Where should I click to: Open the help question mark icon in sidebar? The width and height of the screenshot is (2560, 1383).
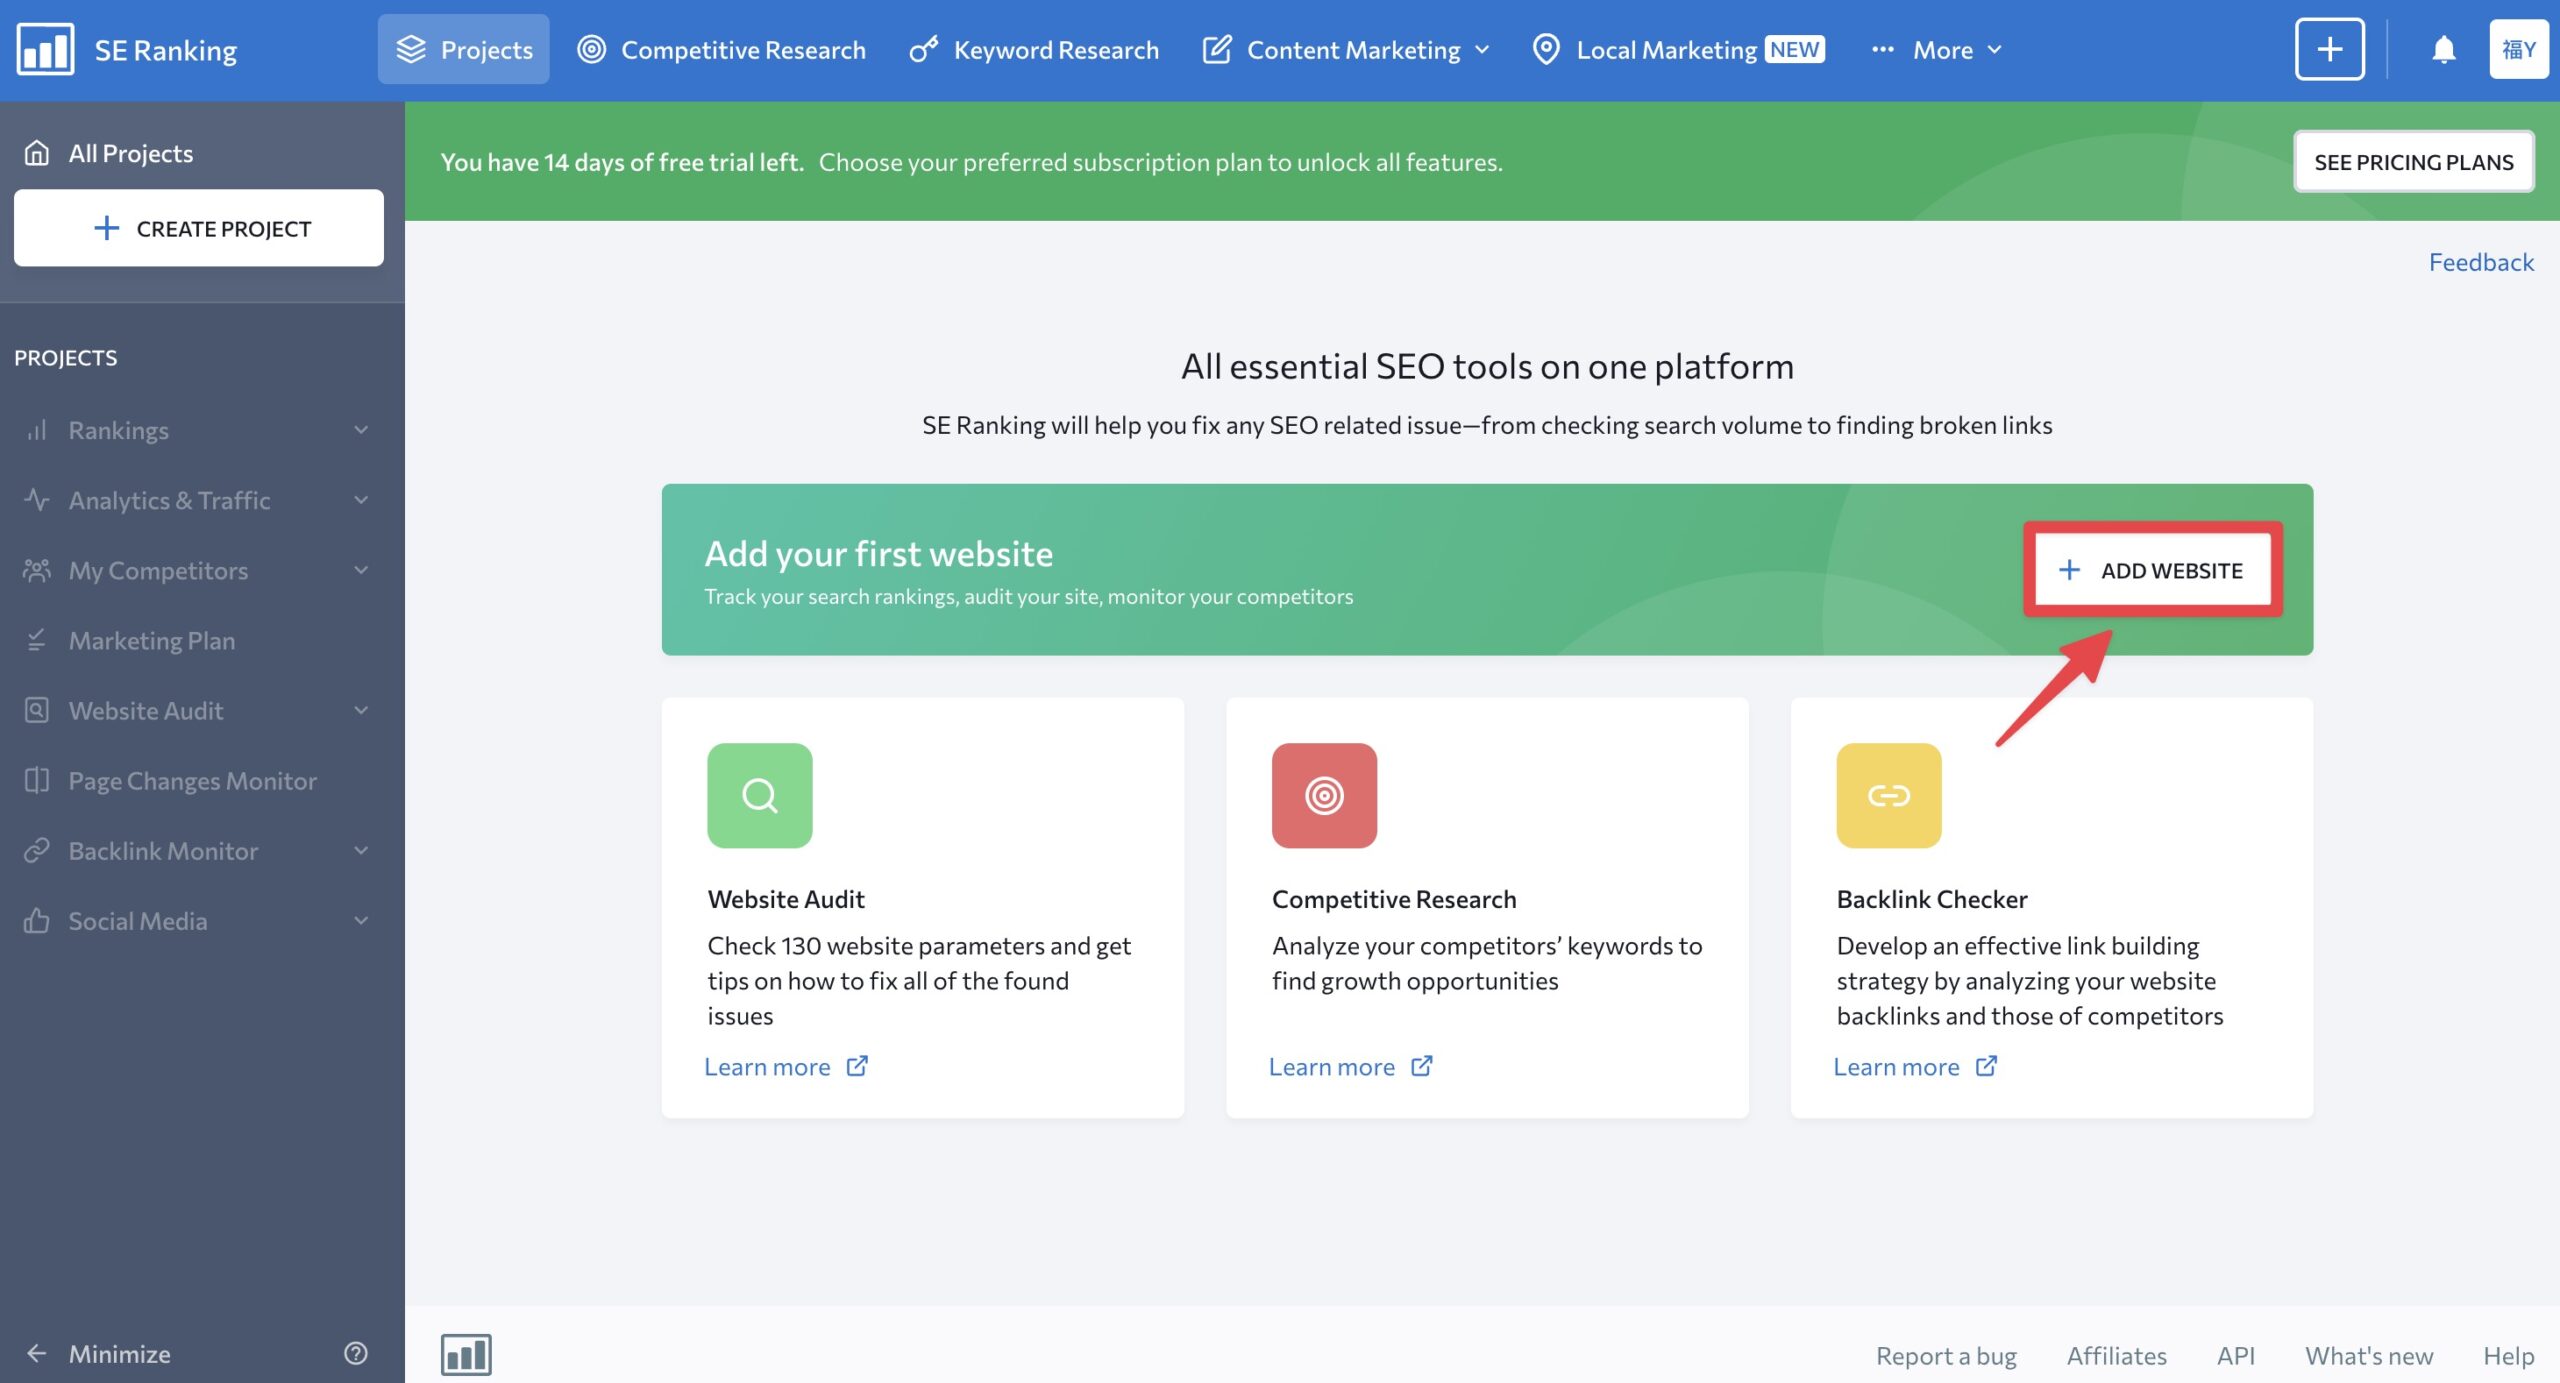click(x=356, y=1353)
